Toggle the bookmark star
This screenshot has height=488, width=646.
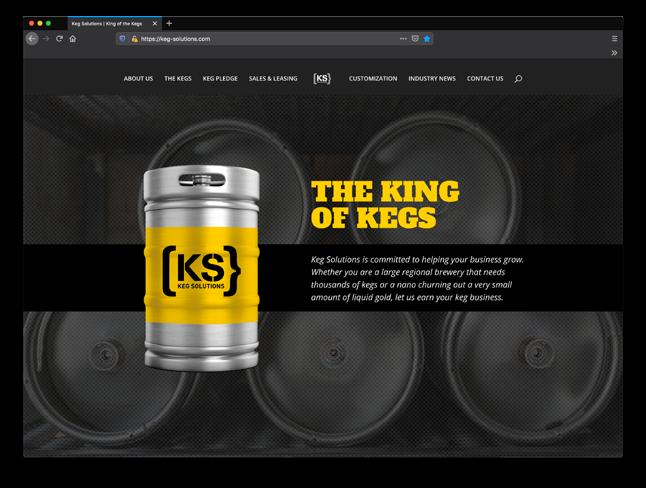point(427,39)
